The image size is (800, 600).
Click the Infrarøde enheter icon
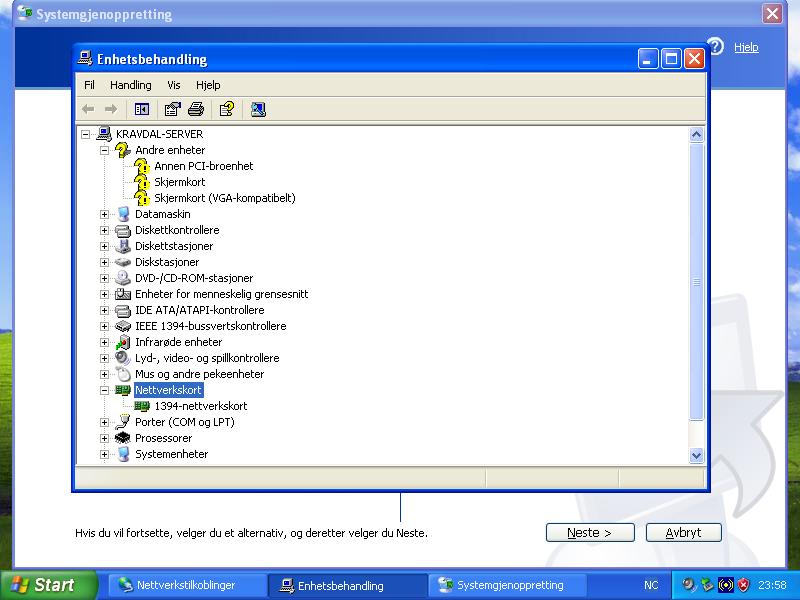(x=123, y=342)
